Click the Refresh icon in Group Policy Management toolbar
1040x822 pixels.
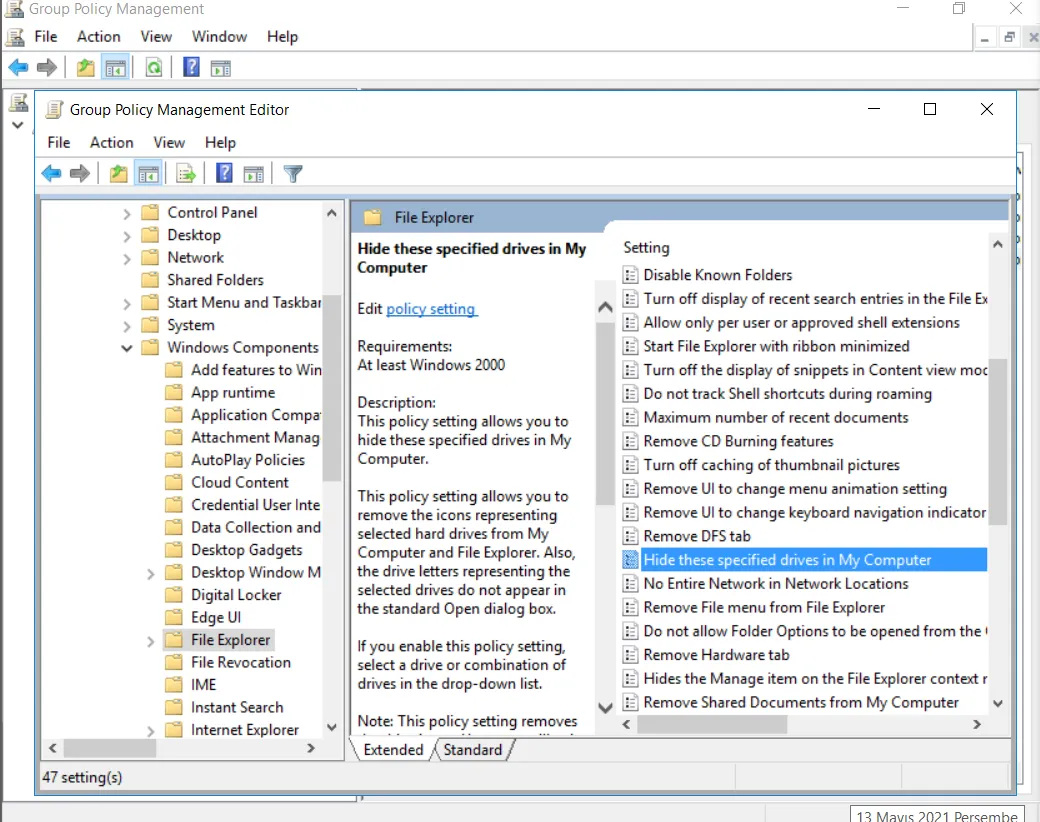[x=154, y=67]
